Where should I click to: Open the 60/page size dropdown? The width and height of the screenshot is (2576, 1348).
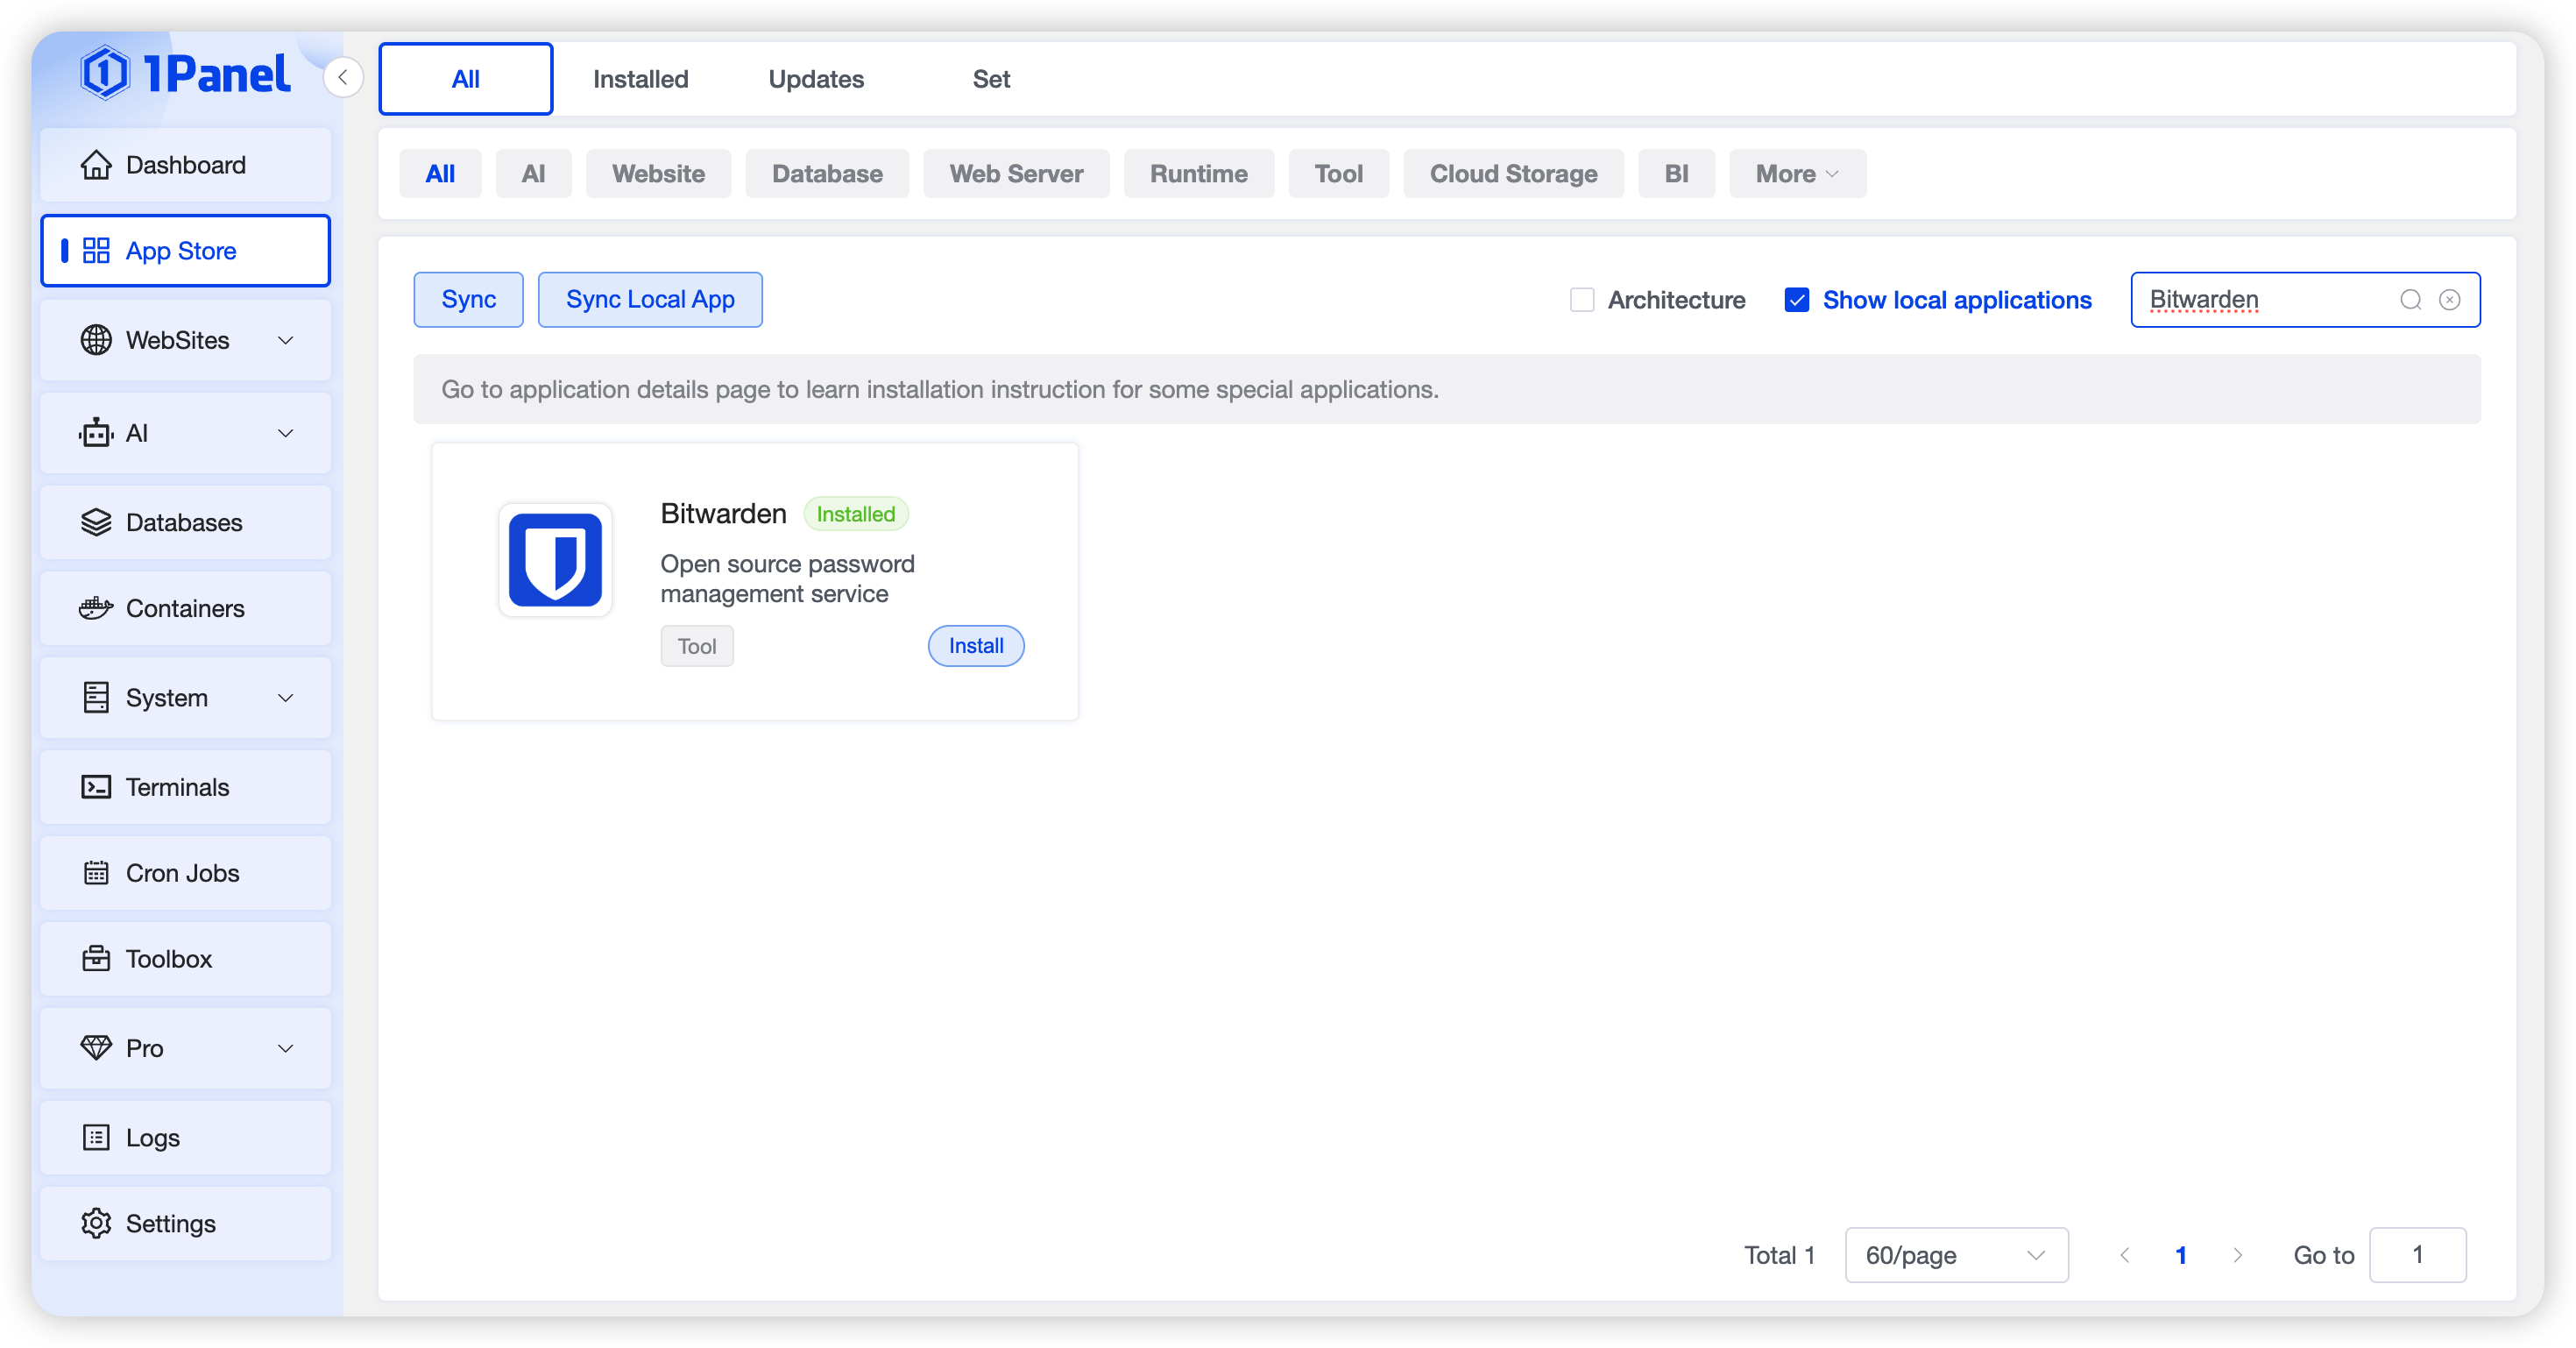tap(1955, 1255)
